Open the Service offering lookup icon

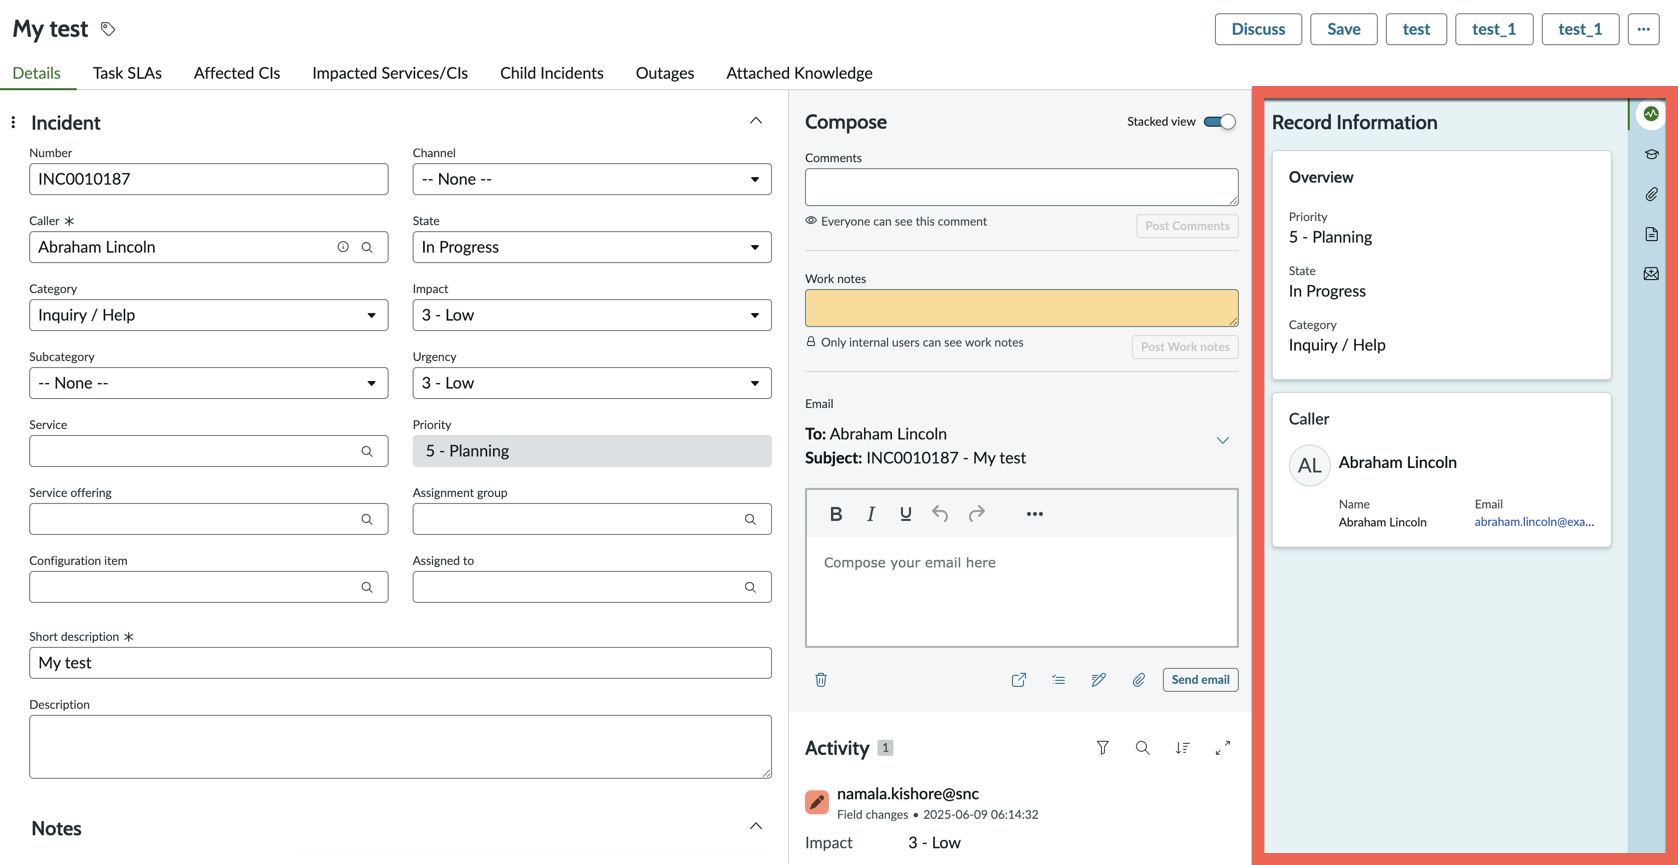coord(367,519)
